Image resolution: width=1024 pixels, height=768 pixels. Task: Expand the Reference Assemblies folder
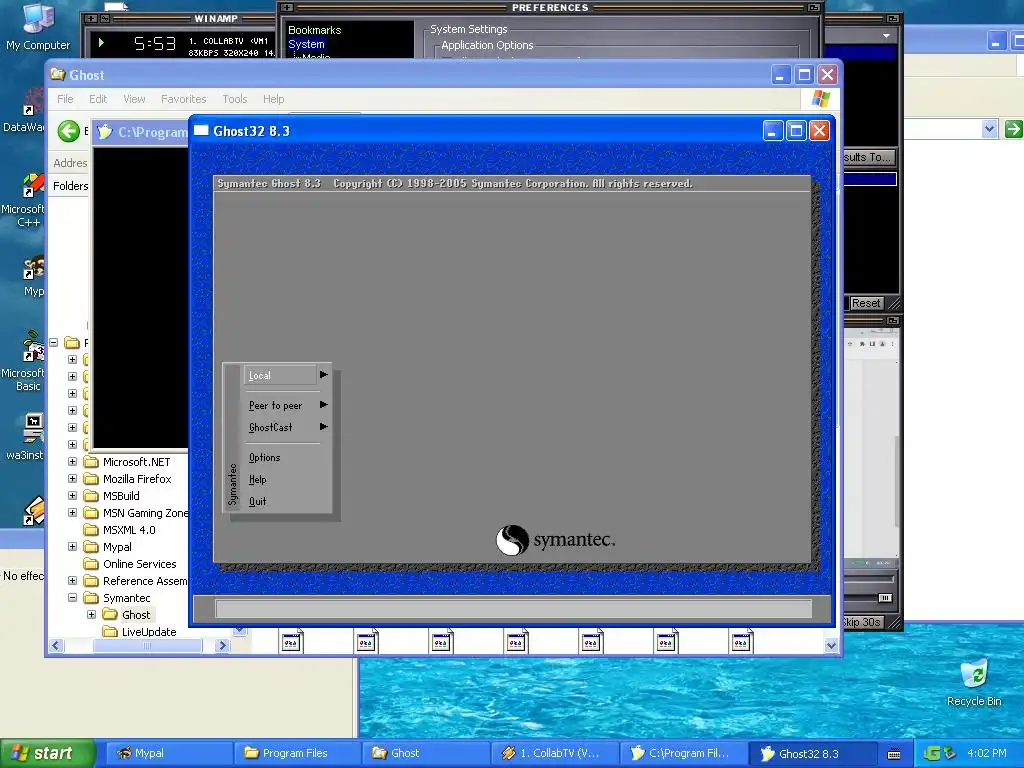point(72,581)
